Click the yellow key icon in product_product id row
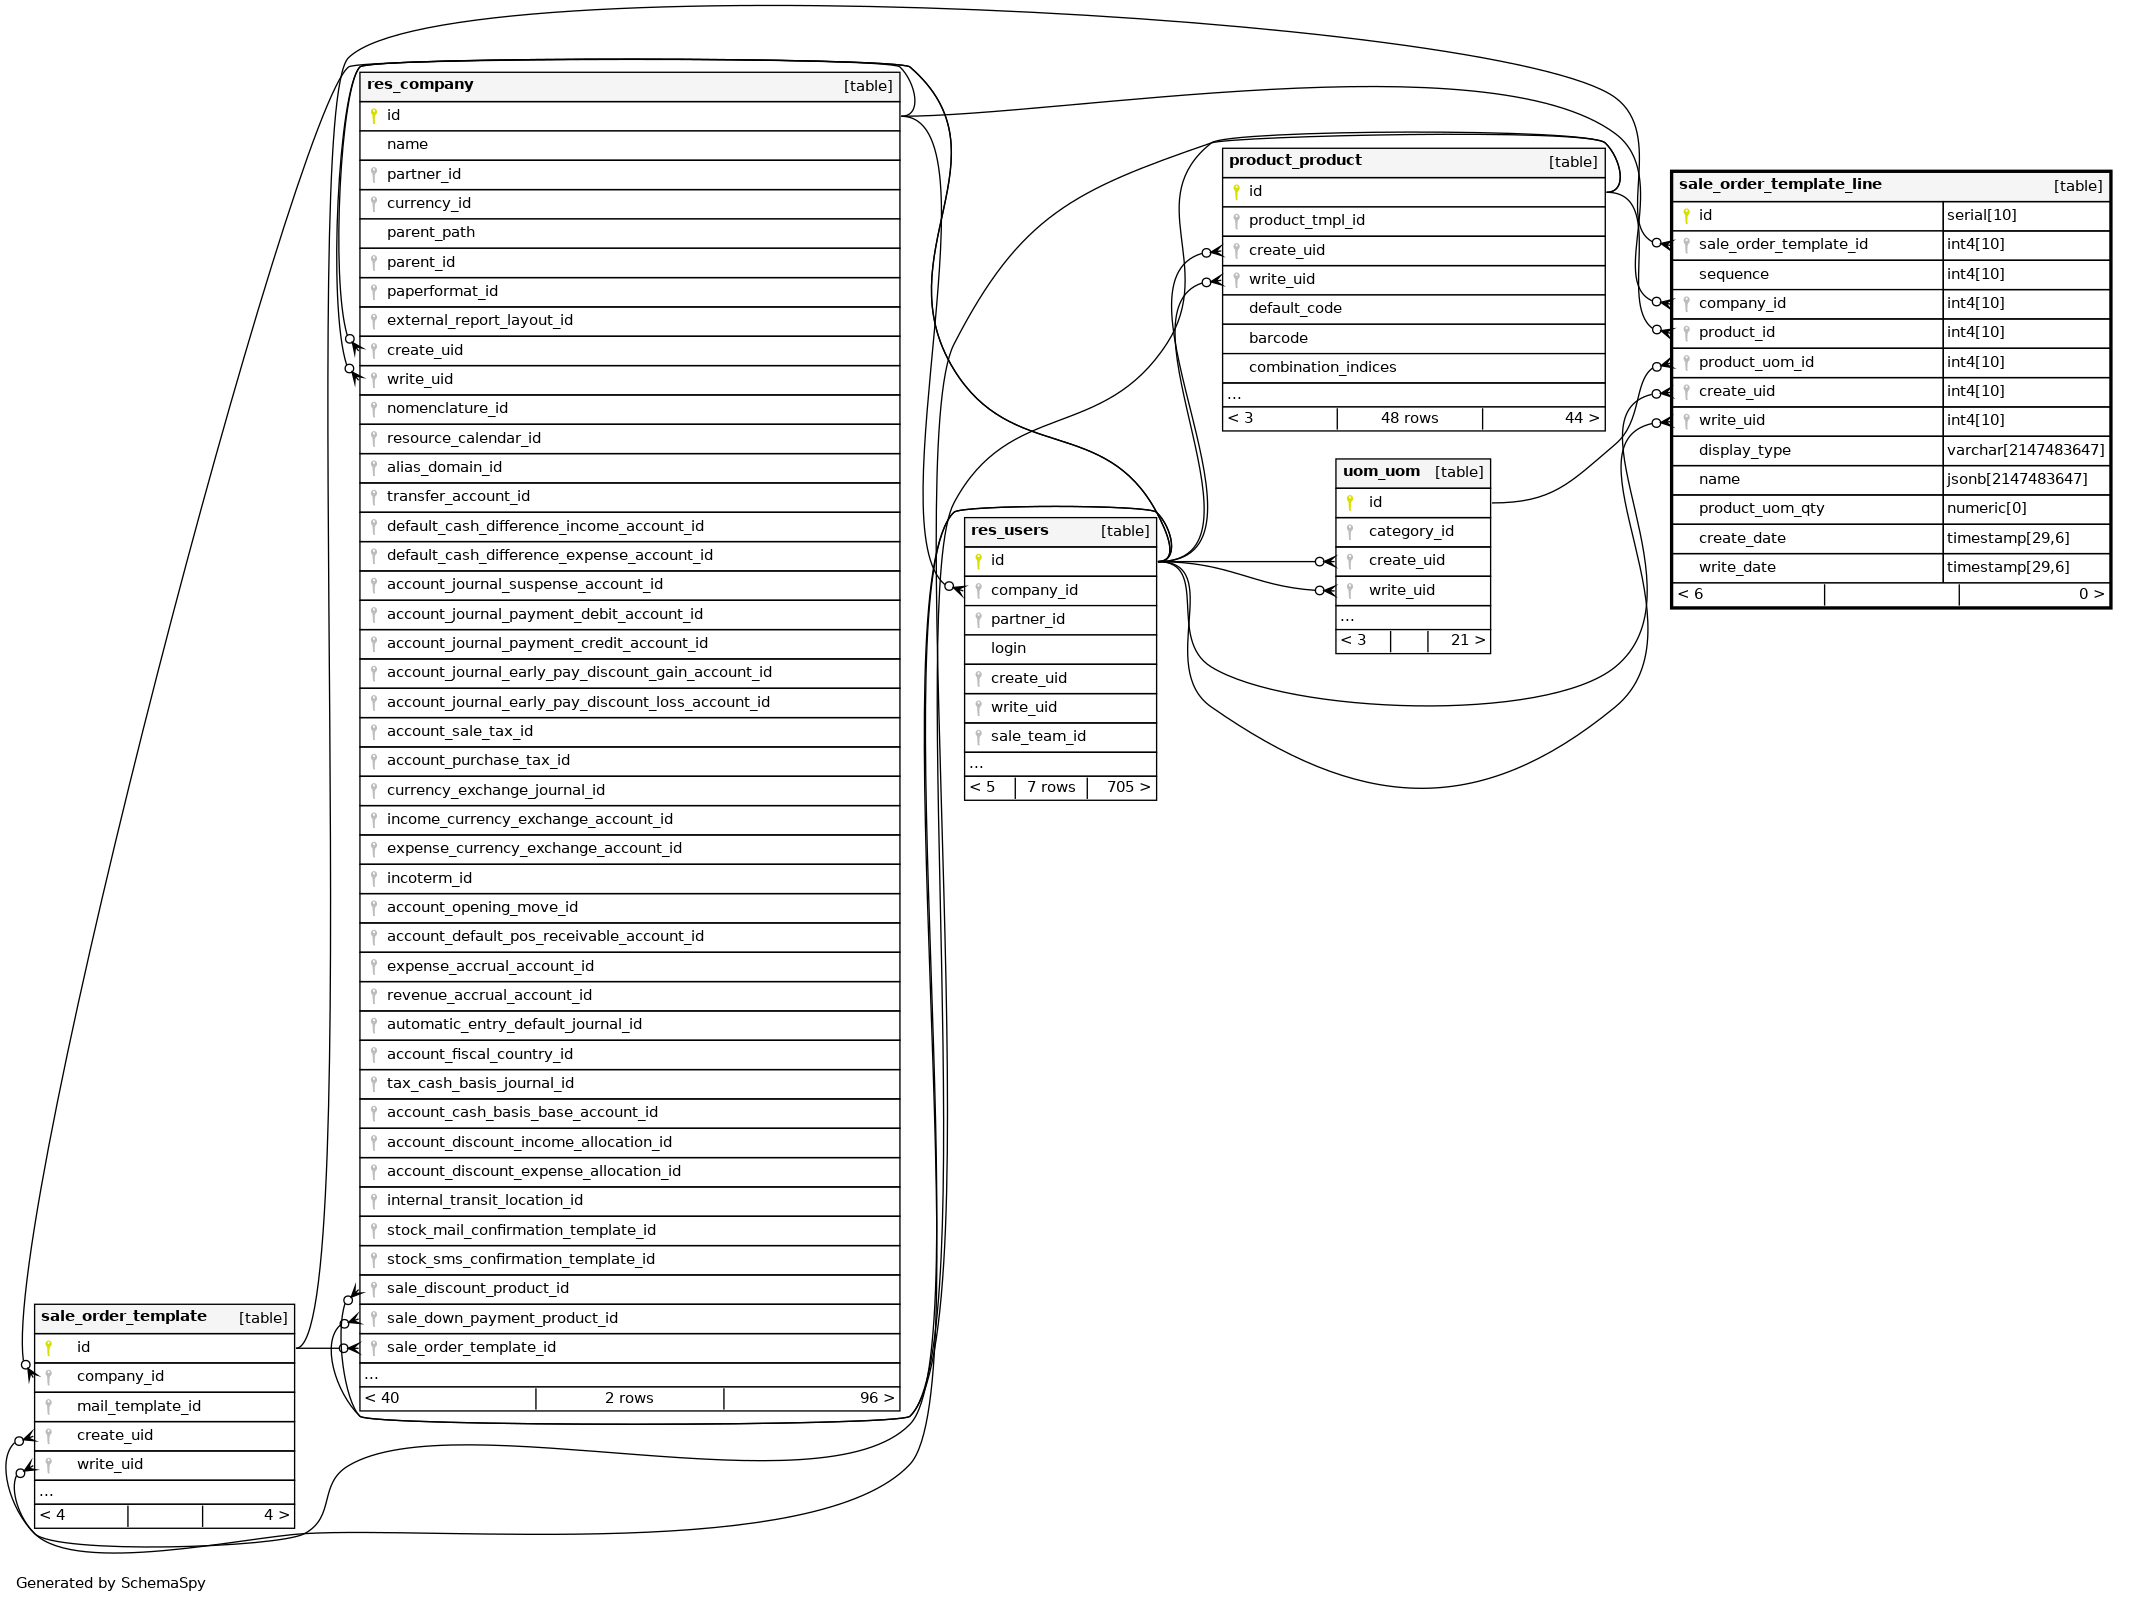This screenshot has height=1603, width=2129. tap(1236, 192)
